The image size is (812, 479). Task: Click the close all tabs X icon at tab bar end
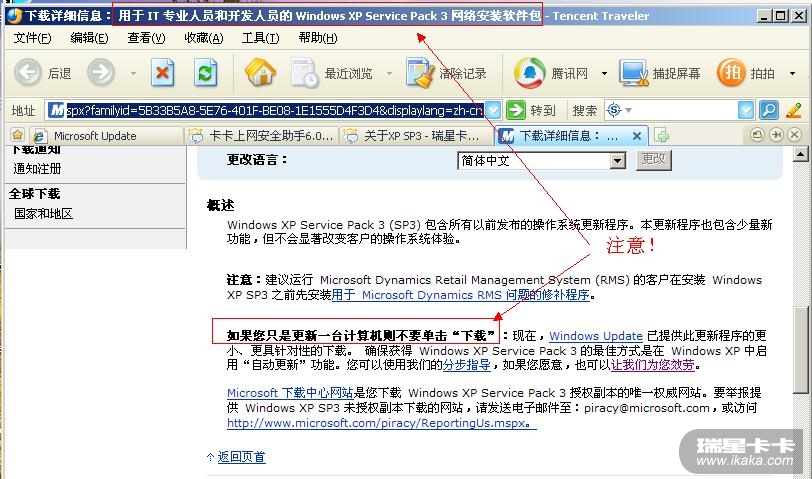tap(794, 135)
